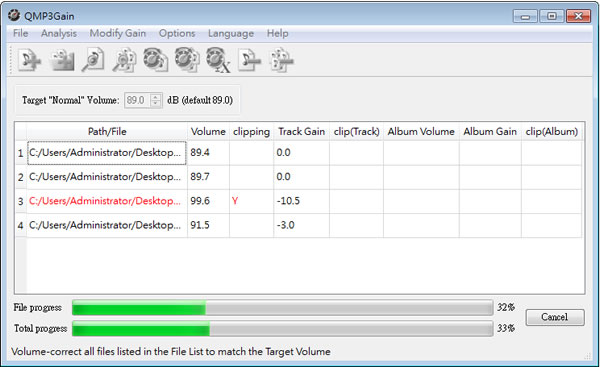The height and width of the screenshot is (367, 600).
Task: Click the Target Normal Volume input field
Action: click(x=138, y=100)
